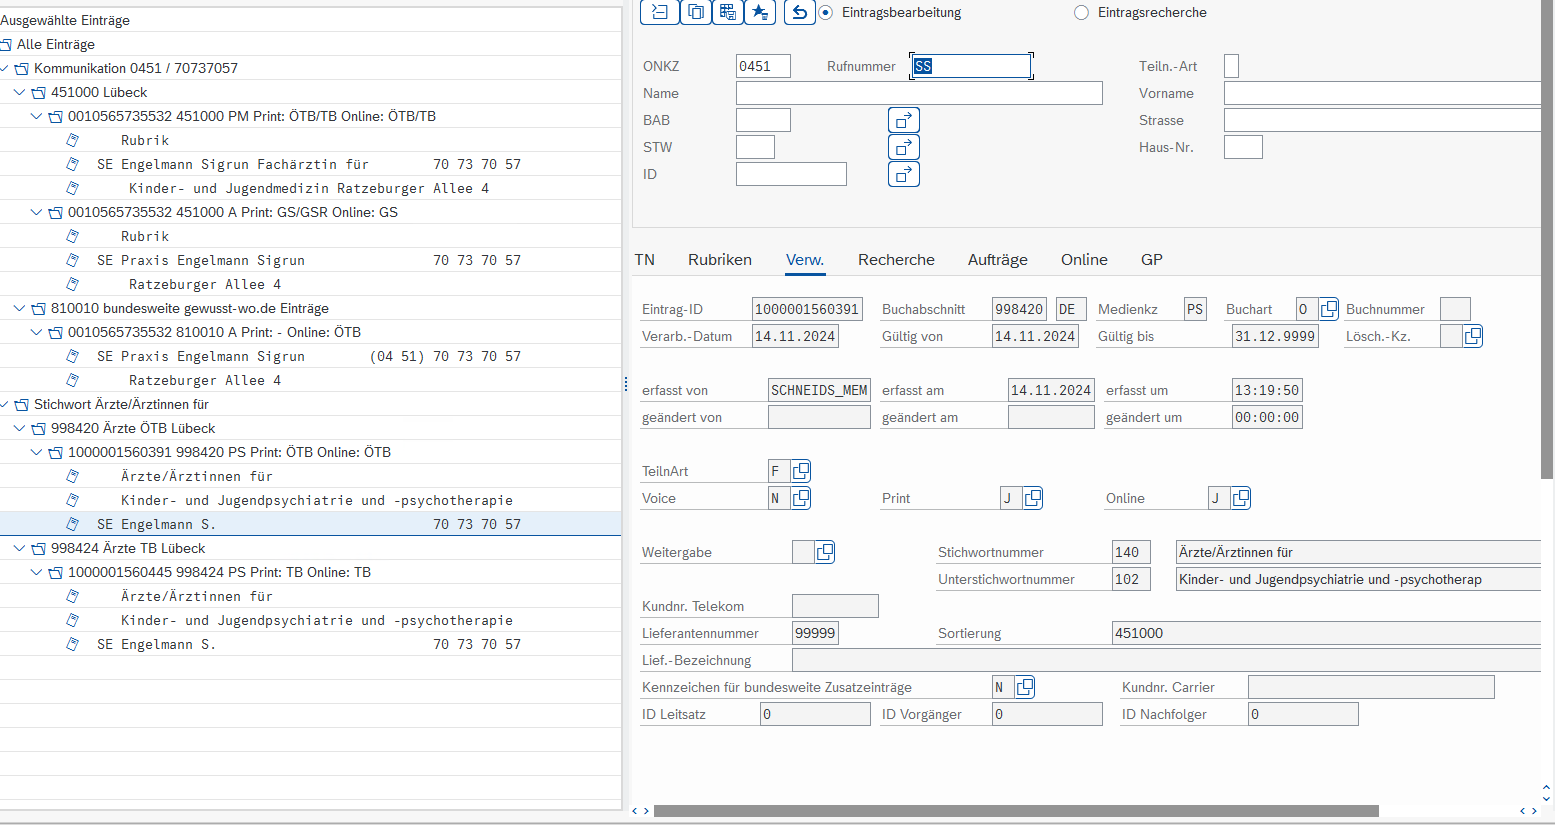Click the vertical scrollbar at right edge

click(1547, 240)
